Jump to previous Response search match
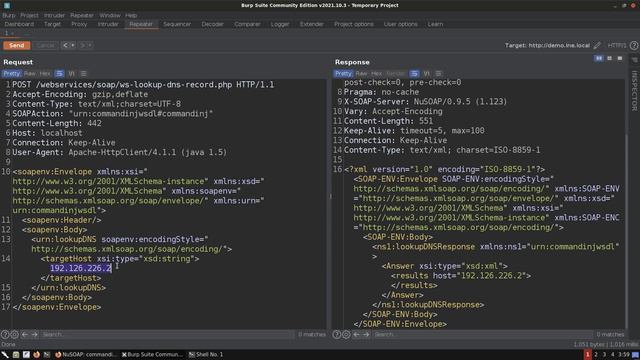 coord(356,334)
